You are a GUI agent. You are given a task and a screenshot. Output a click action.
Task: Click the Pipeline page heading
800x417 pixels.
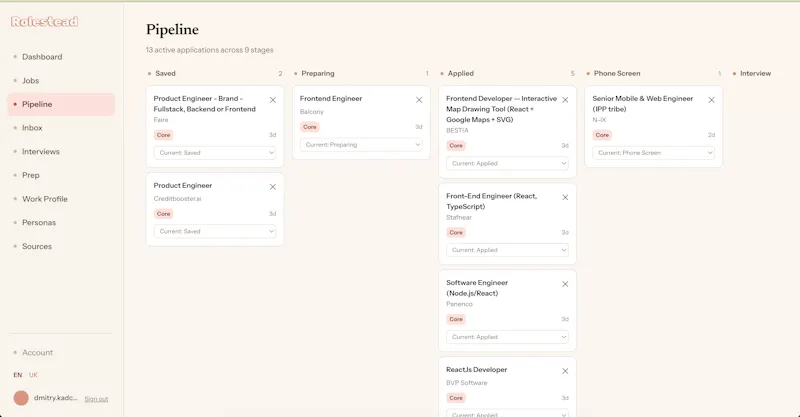click(x=172, y=30)
